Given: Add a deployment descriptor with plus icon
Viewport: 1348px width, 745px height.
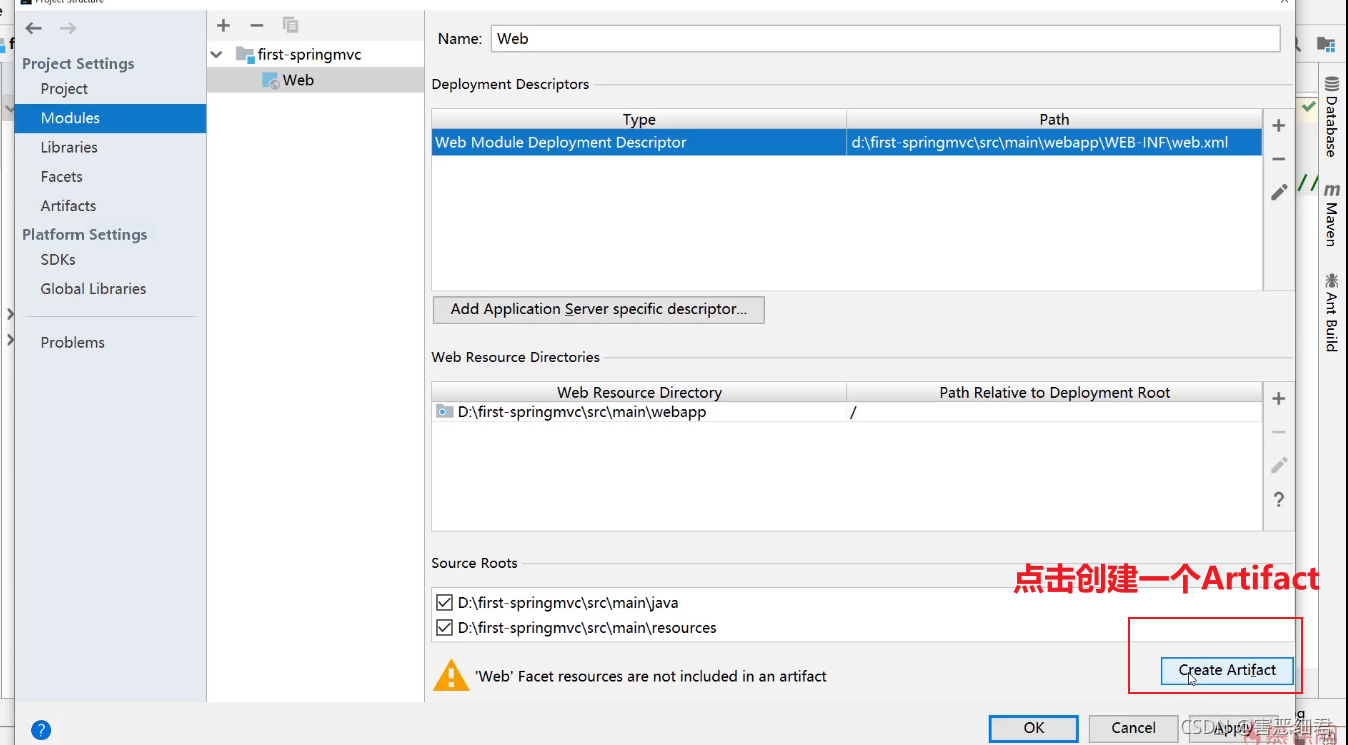Looking at the screenshot, I should pyautogui.click(x=1278, y=126).
